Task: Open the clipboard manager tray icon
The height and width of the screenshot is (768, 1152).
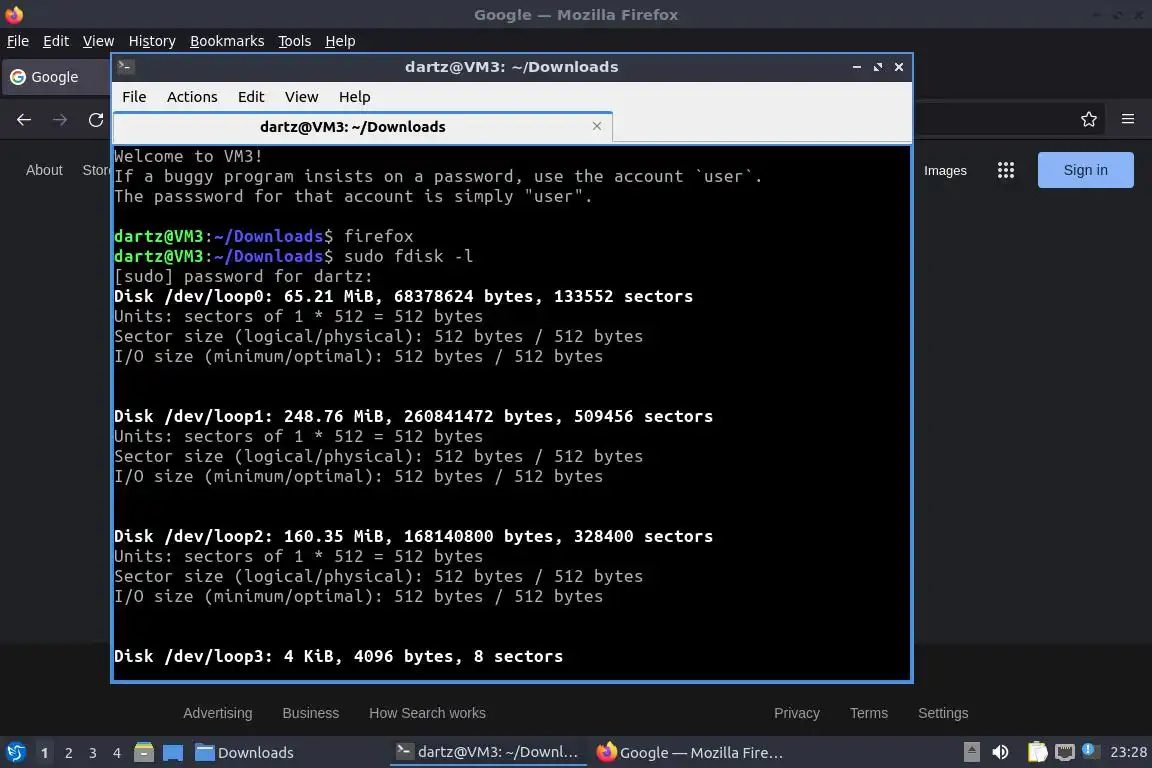Action: (x=1037, y=753)
